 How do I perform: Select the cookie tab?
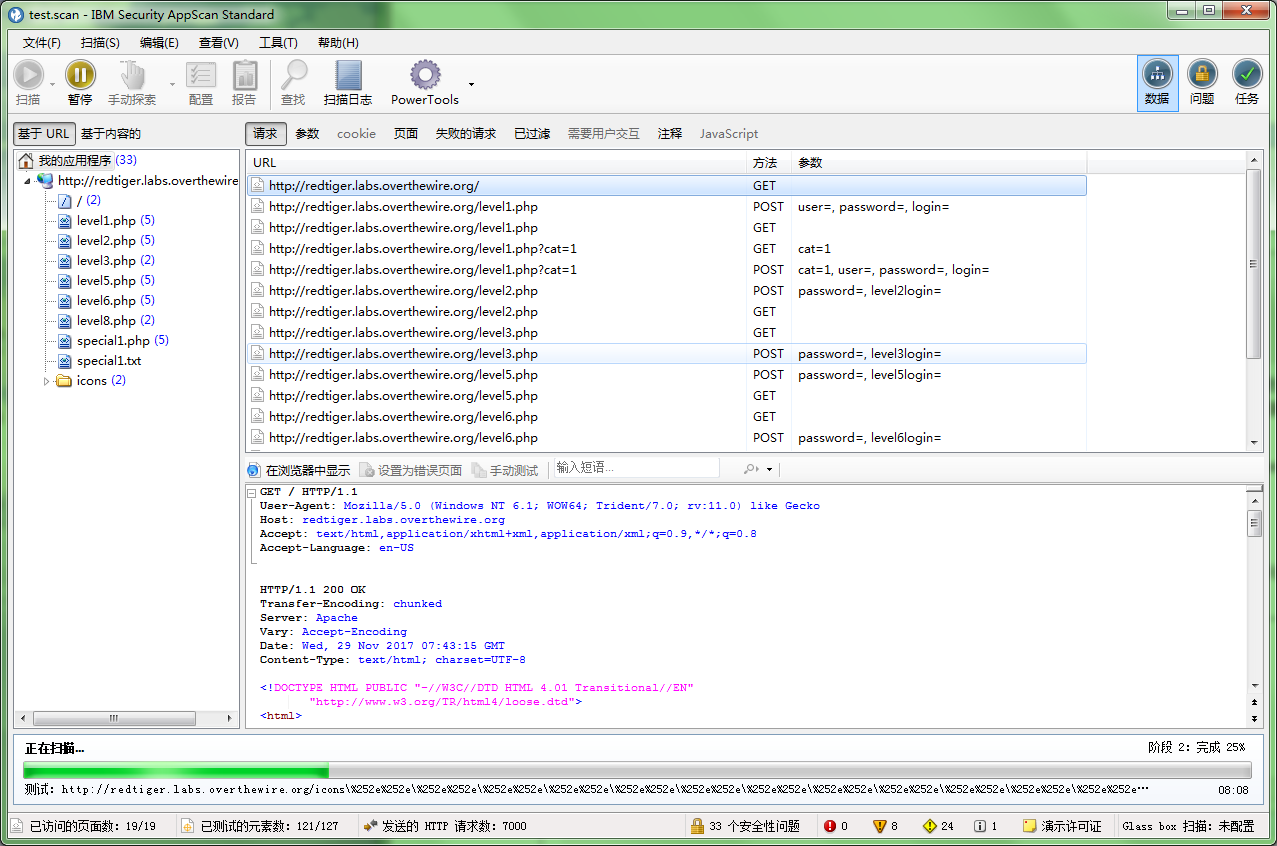pos(356,134)
